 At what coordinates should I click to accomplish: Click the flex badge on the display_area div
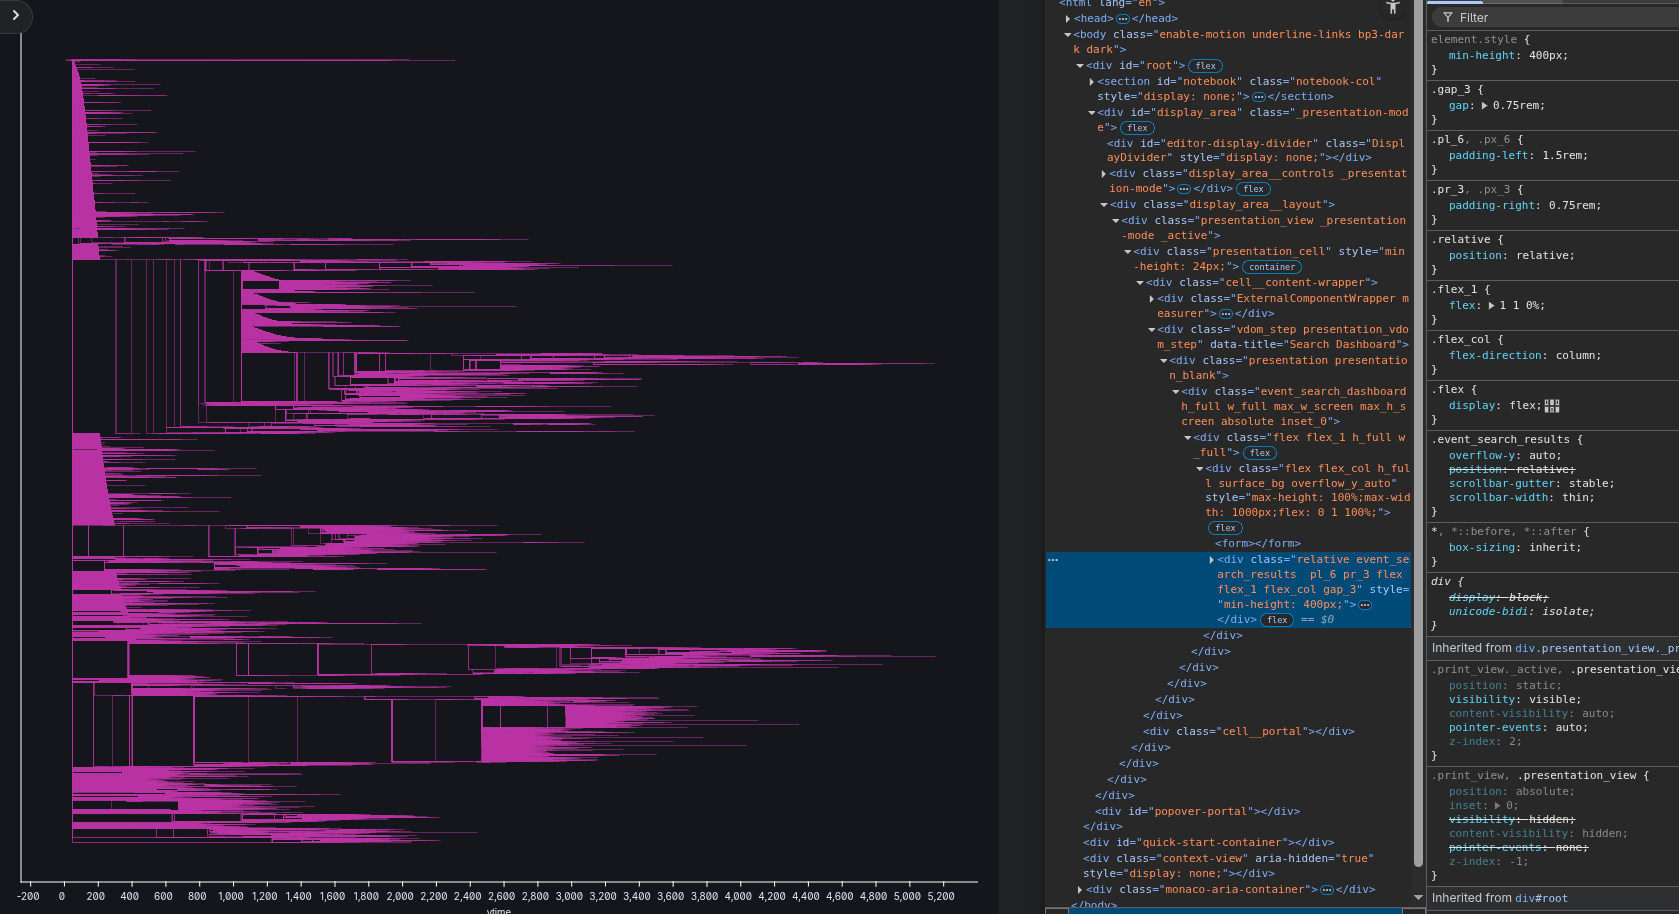1137,128
